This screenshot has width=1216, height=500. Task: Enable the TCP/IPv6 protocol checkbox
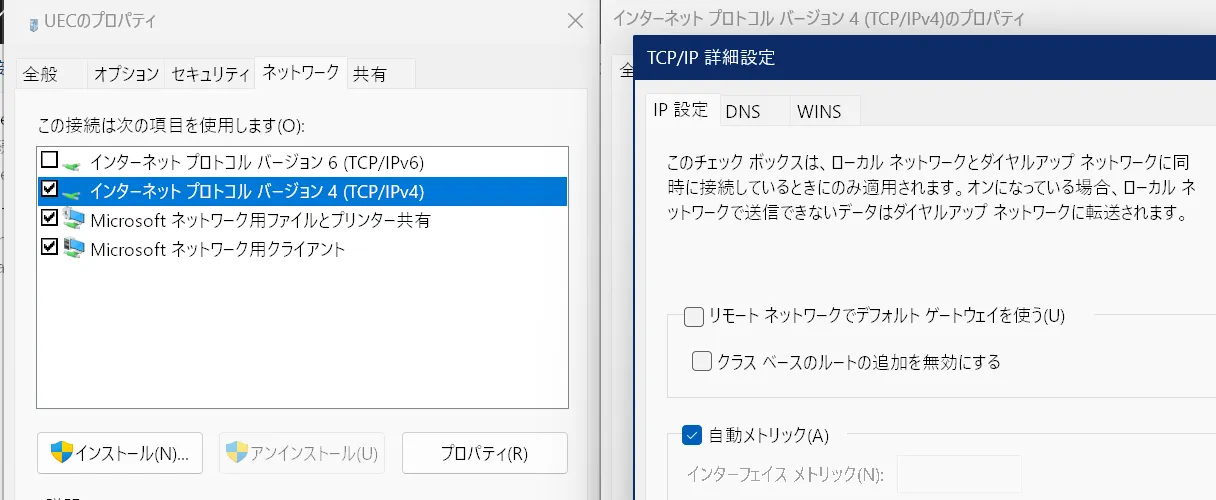coord(49,161)
